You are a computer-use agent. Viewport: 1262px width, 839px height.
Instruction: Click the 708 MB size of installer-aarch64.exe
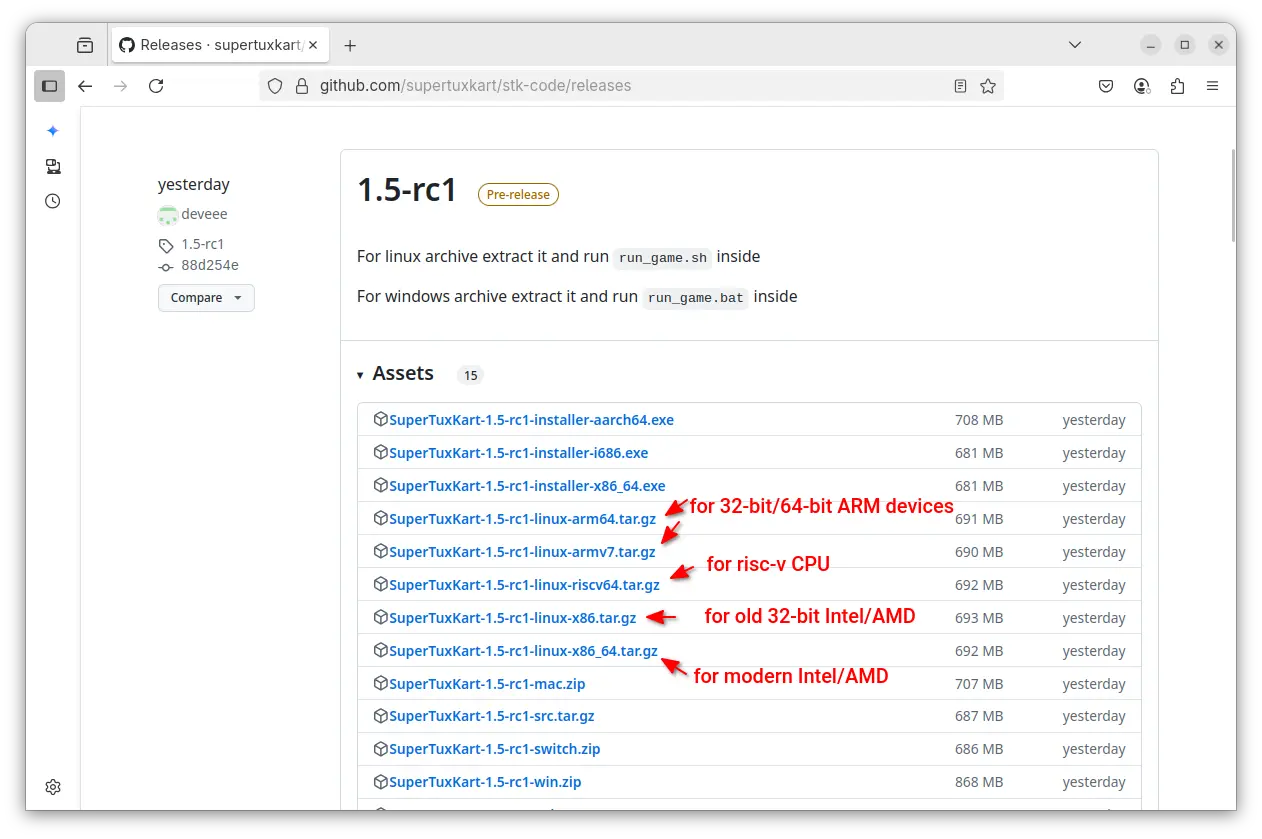(979, 420)
